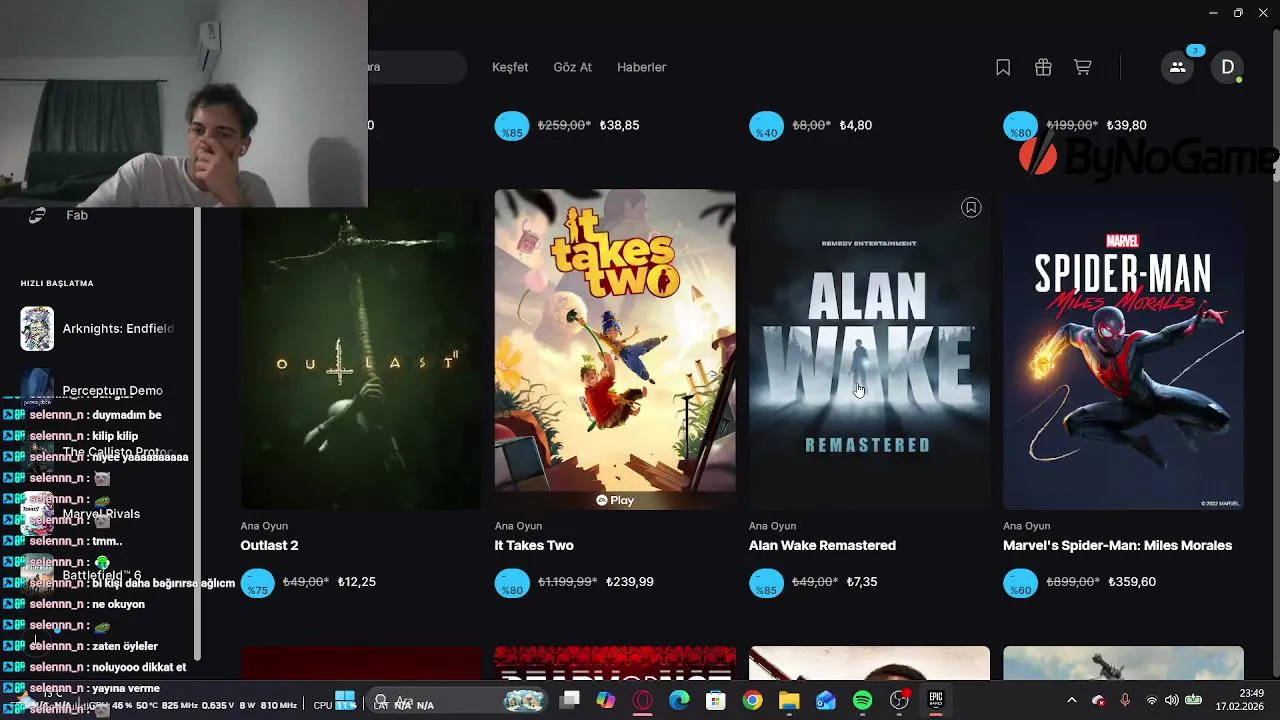
Task: Click the %80 discount badge for It Takes Two
Action: click(512, 583)
